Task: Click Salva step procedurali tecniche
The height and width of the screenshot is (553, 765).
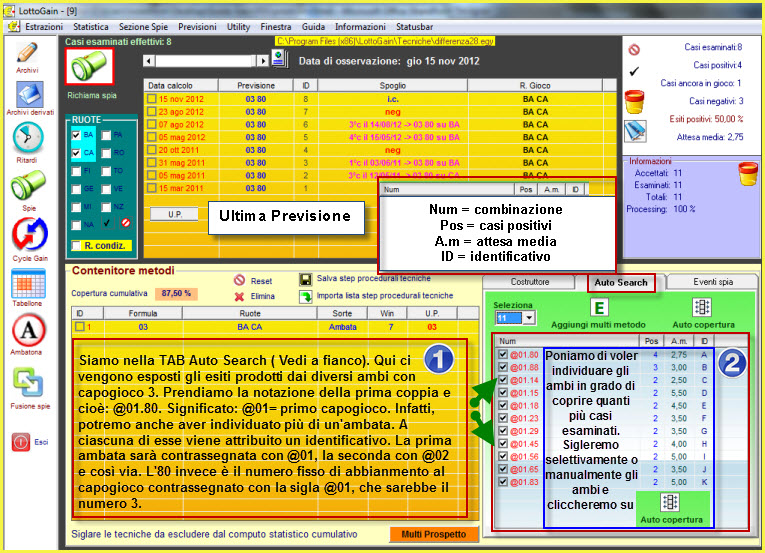Action: [x=374, y=278]
